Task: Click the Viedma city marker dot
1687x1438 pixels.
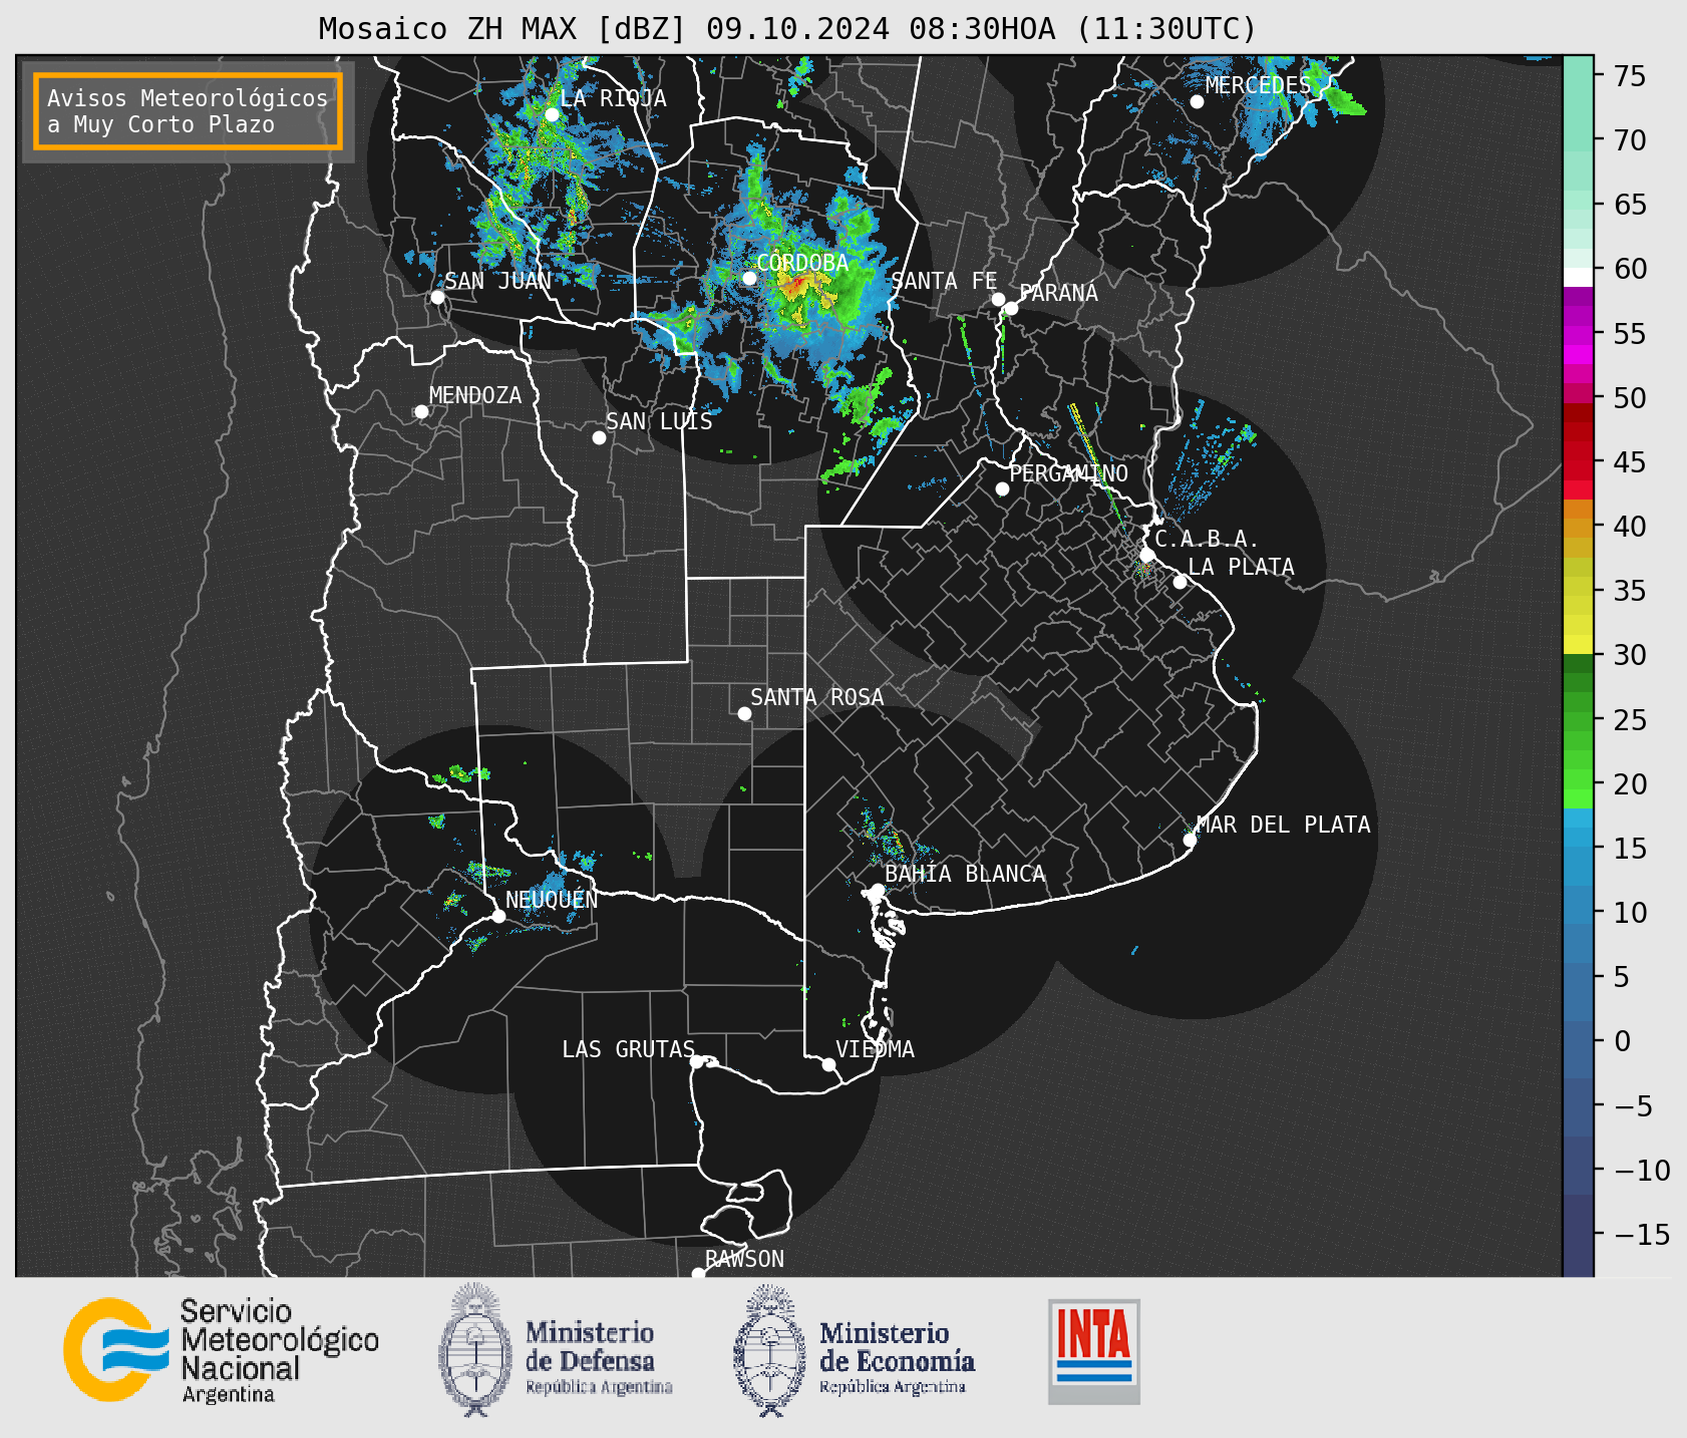Action: [x=829, y=1065]
